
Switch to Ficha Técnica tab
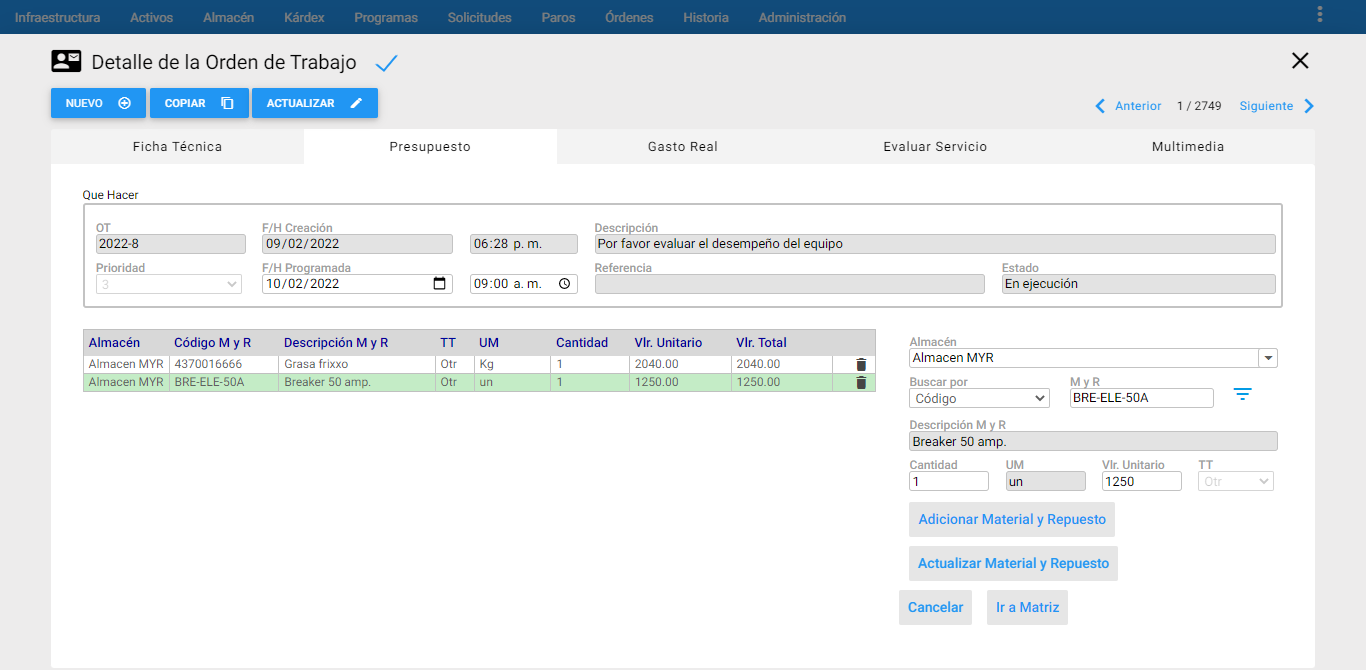tap(177, 147)
